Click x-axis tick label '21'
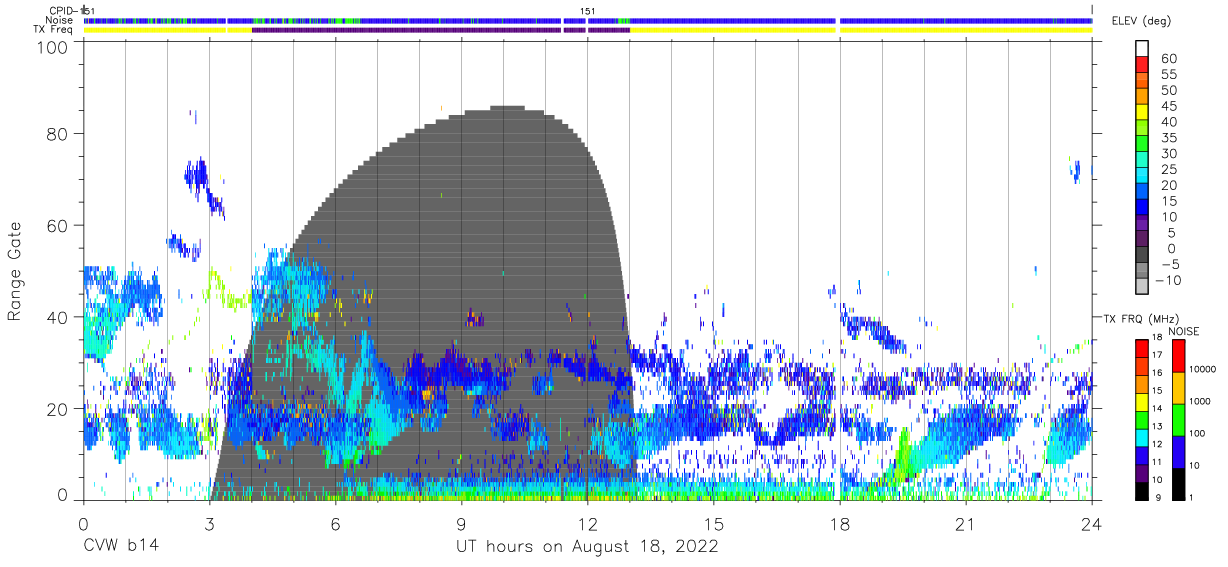The image size is (1228, 567). click(x=966, y=524)
